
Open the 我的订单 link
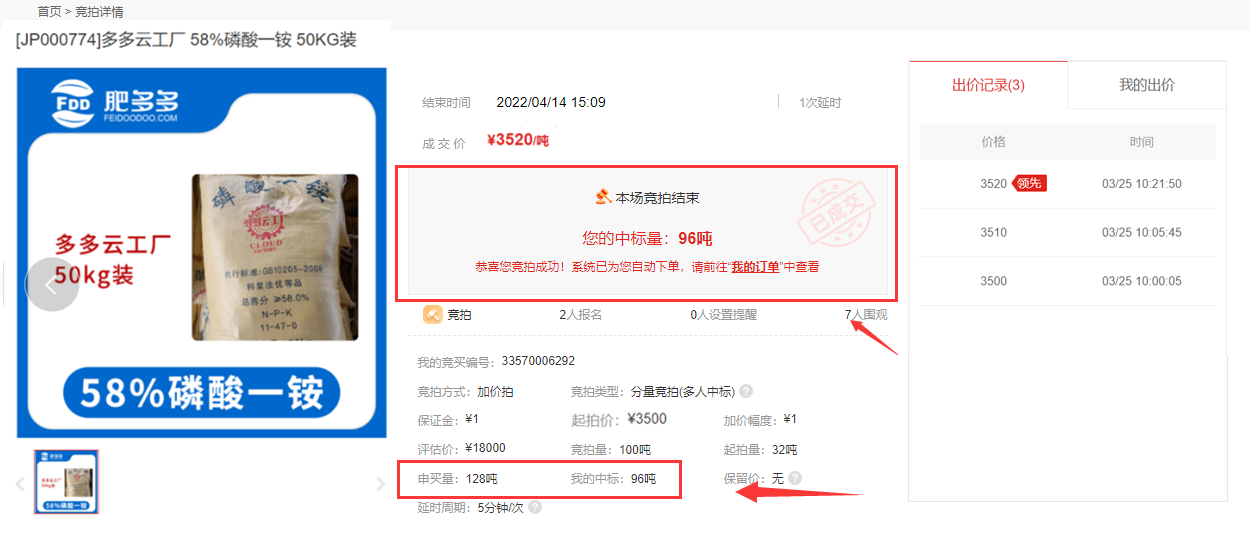[755, 267]
